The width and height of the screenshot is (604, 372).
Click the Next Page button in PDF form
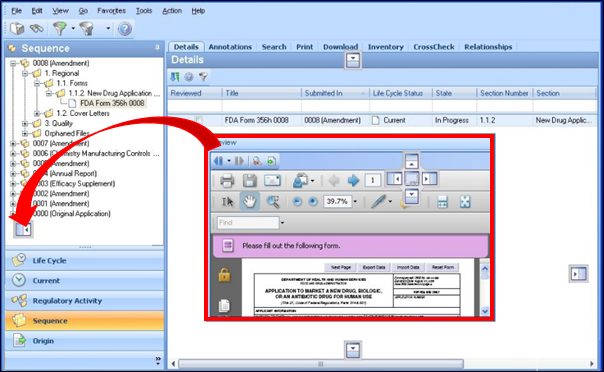pos(341,267)
